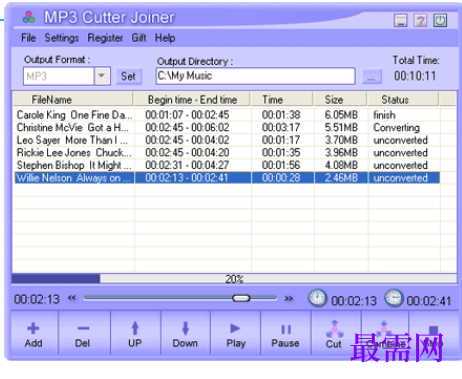Select the Carole King One Fine Da... row
The height and width of the screenshot is (379, 462).
227,115
